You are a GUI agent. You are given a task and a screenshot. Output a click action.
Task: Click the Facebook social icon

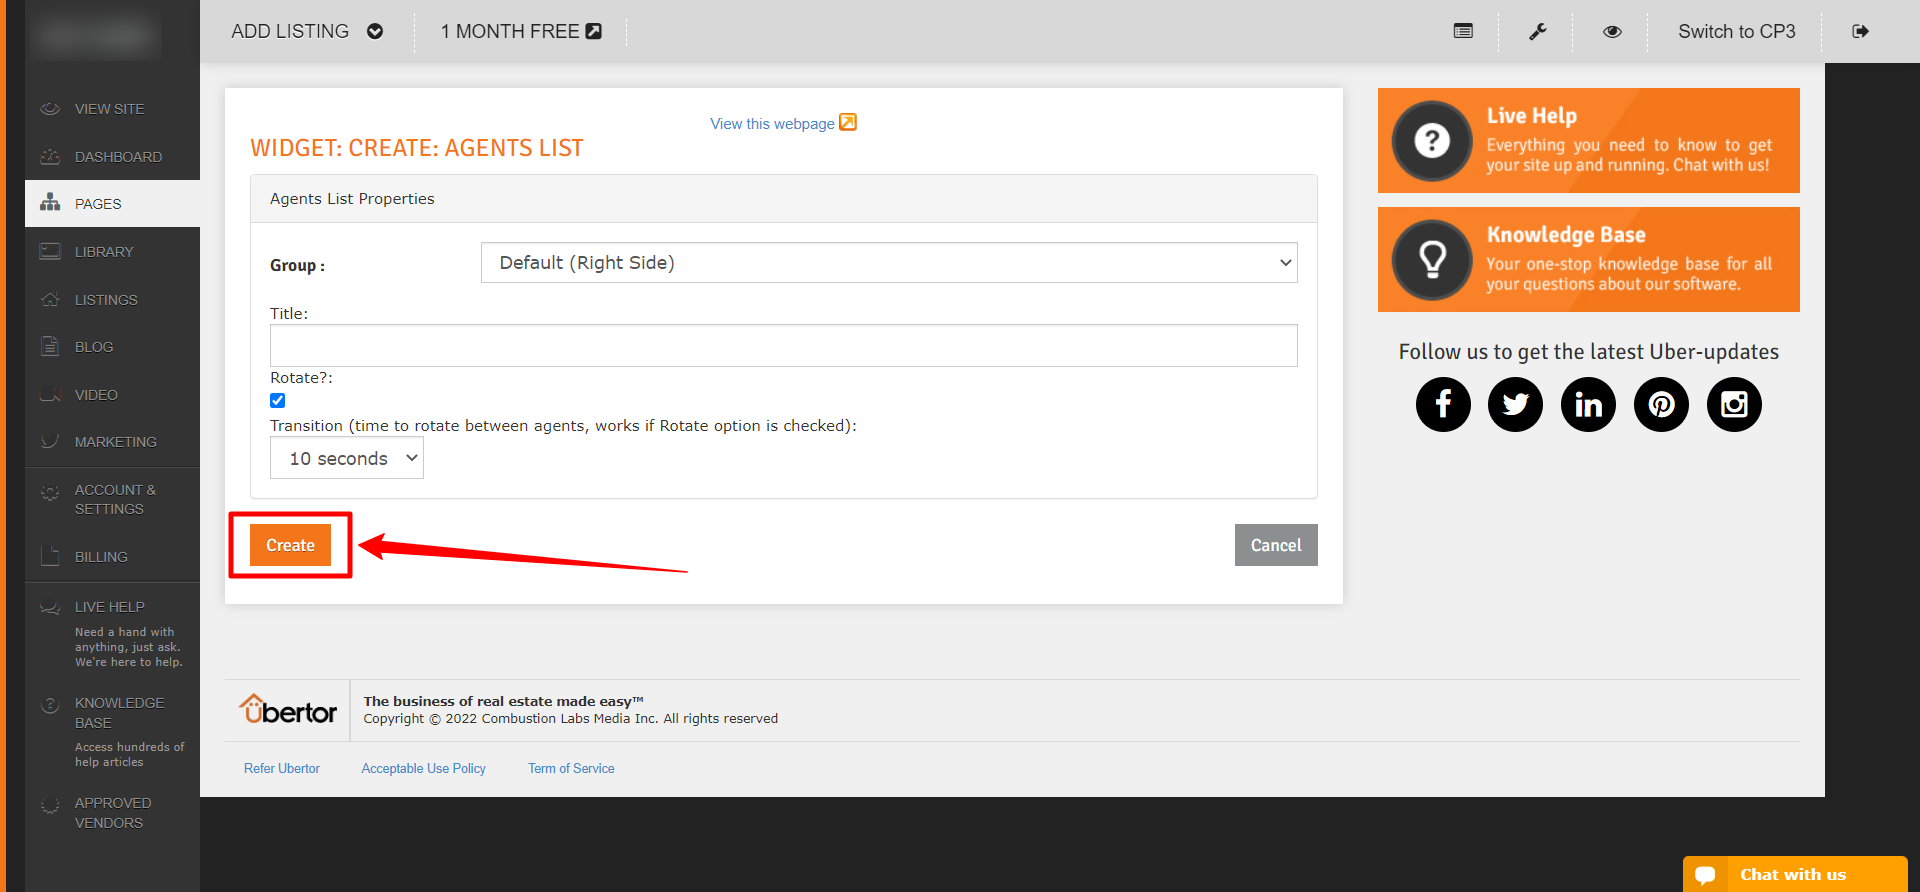tap(1443, 404)
